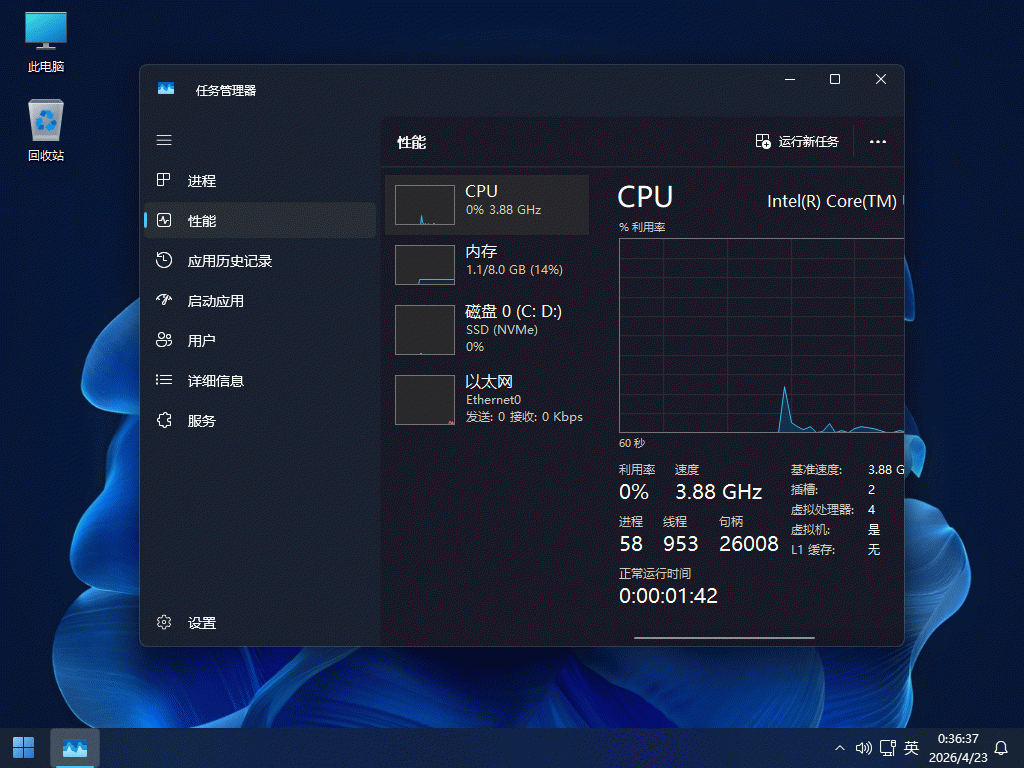The height and width of the screenshot is (768, 1024).
Task: Select 性能 in sidebar
Action: (260, 221)
